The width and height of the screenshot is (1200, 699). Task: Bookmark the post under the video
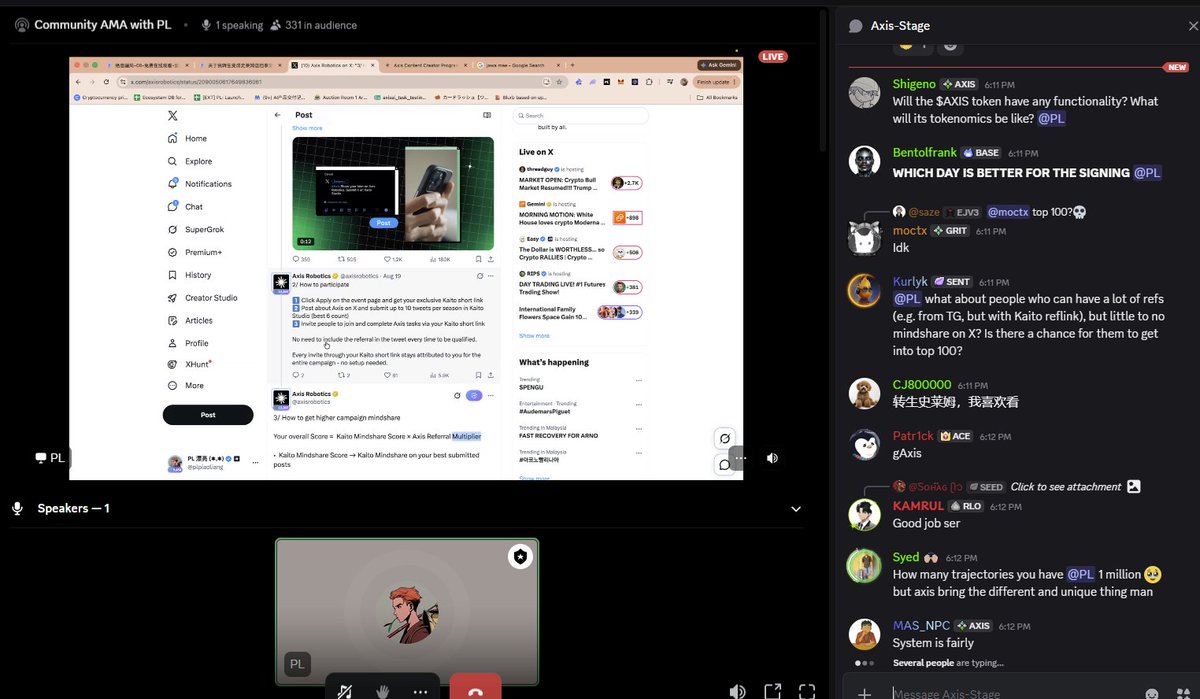coord(477,259)
